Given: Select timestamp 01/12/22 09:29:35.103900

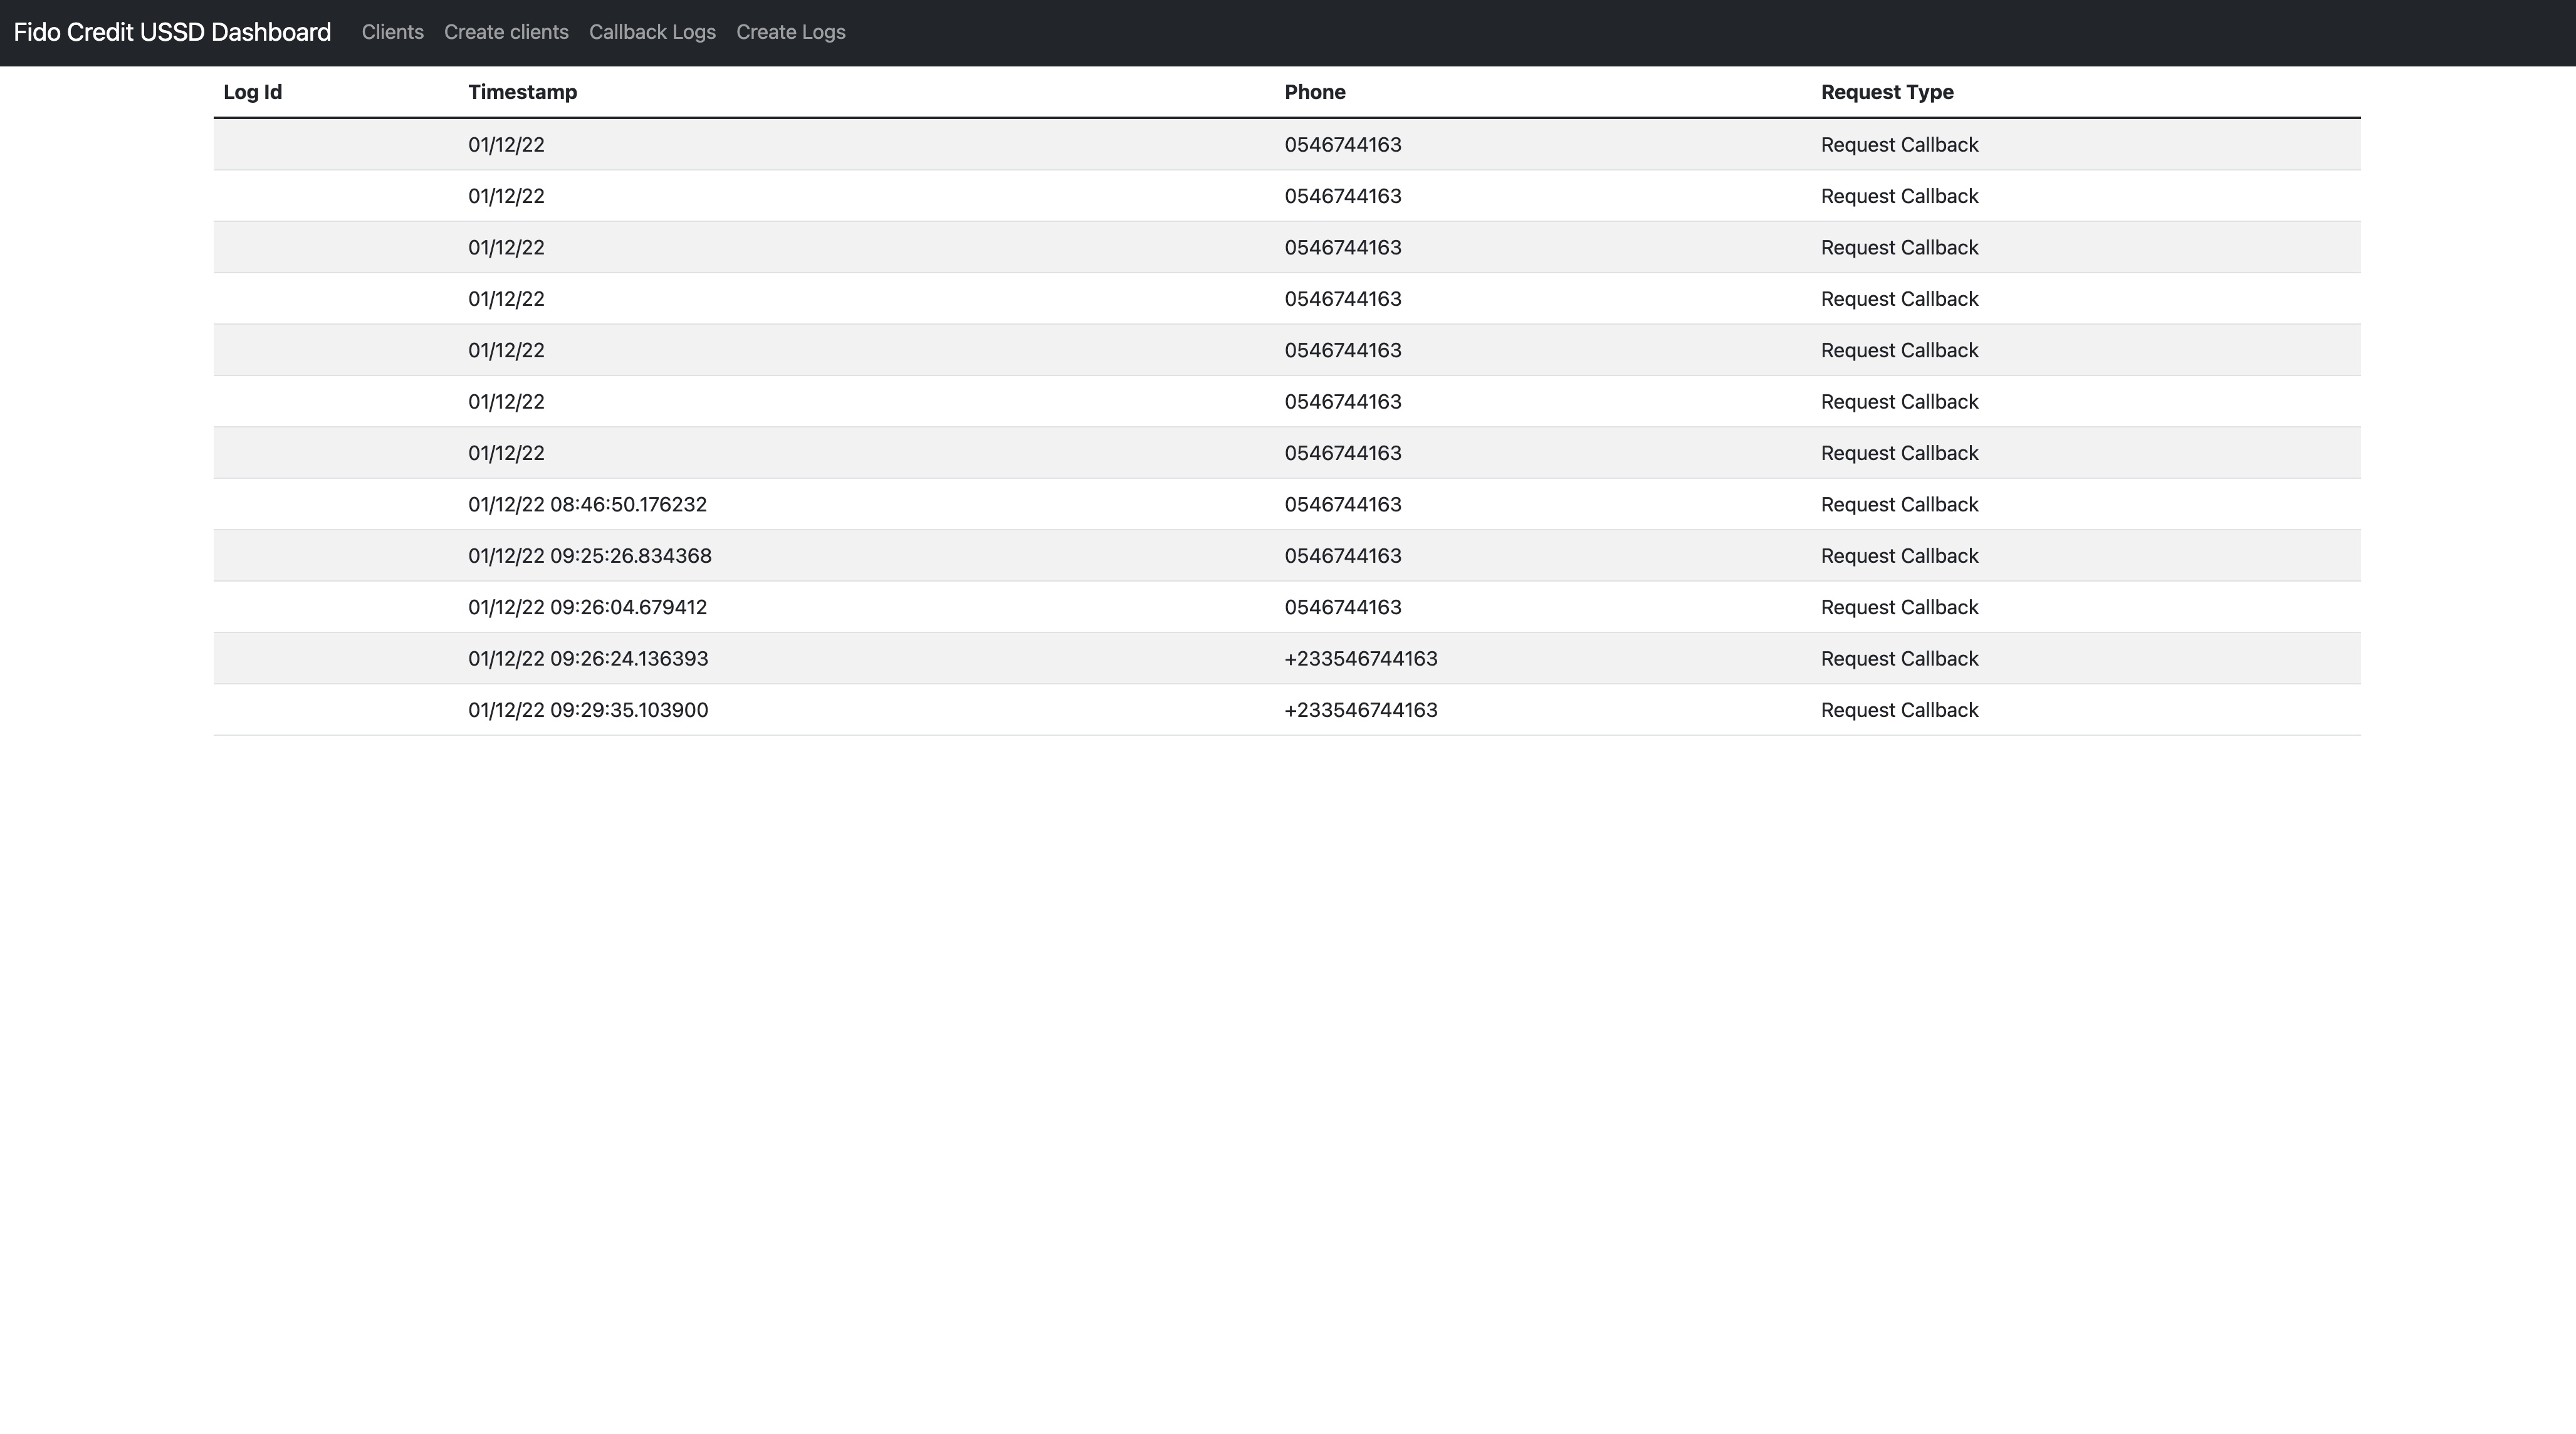Looking at the screenshot, I should tap(587, 710).
